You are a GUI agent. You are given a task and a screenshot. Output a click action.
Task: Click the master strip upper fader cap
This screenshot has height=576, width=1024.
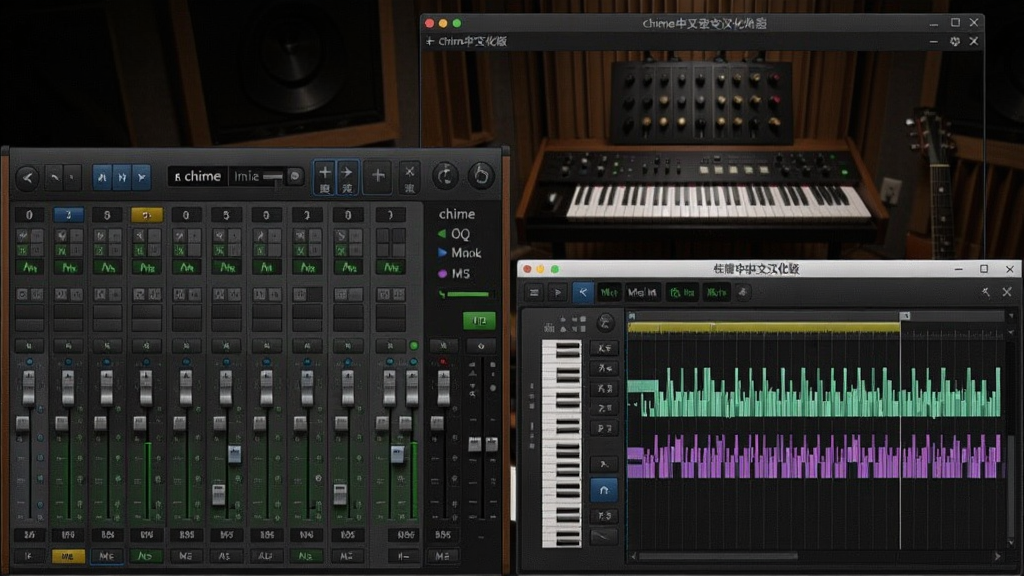pos(443,386)
